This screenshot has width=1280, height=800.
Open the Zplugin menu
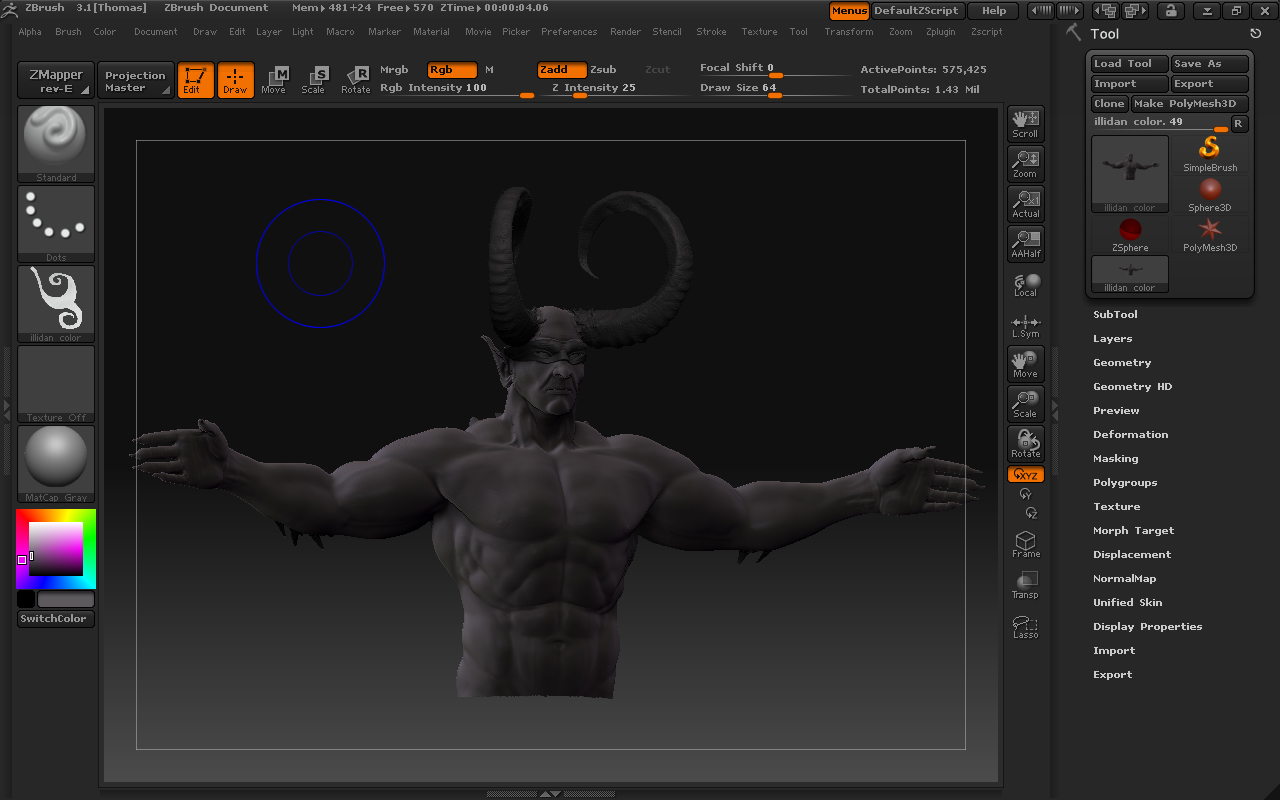940,32
